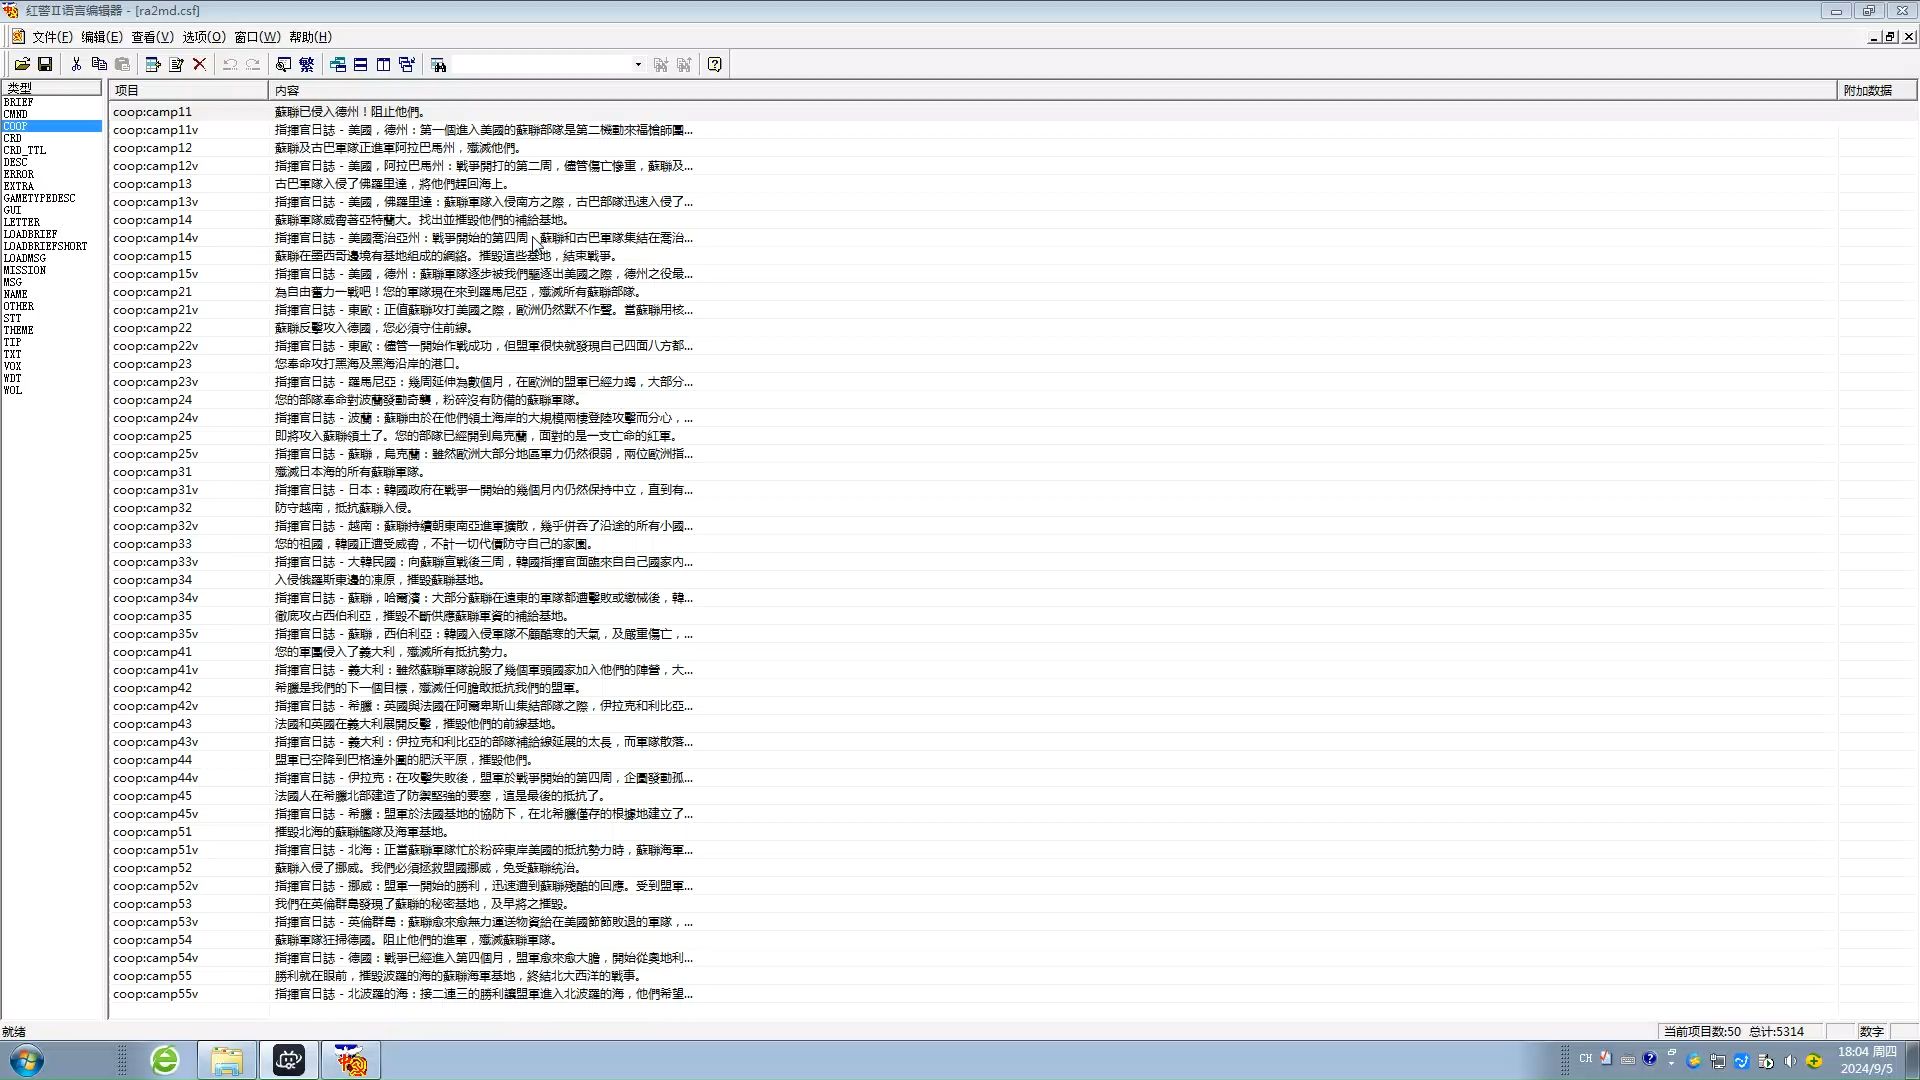Screen dimensions: 1920x1080
Task: Open the 帮助(H) menu
Action: pos(310,37)
